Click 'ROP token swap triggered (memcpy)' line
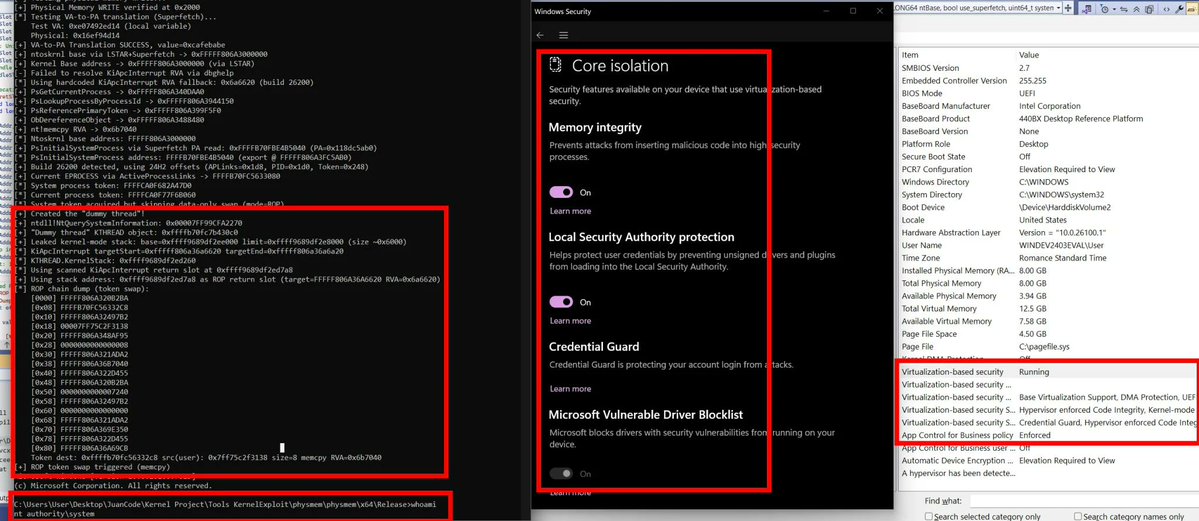The height and width of the screenshot is (521, 1199). coord(92,467)
